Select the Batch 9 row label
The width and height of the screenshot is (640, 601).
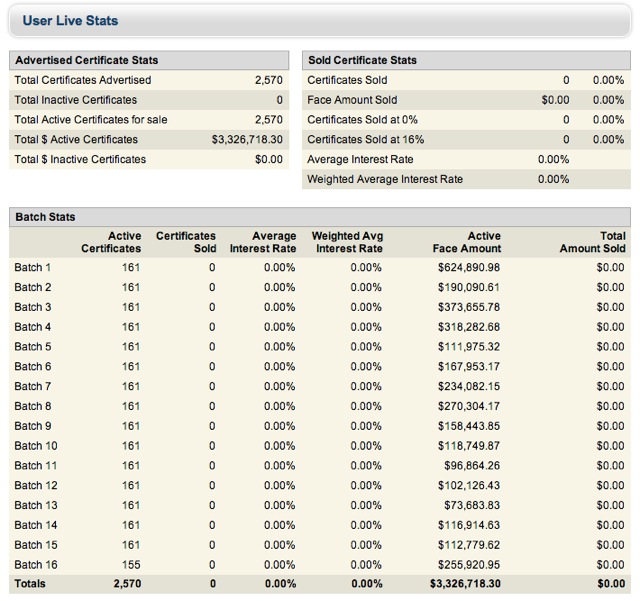click(33, 426)
